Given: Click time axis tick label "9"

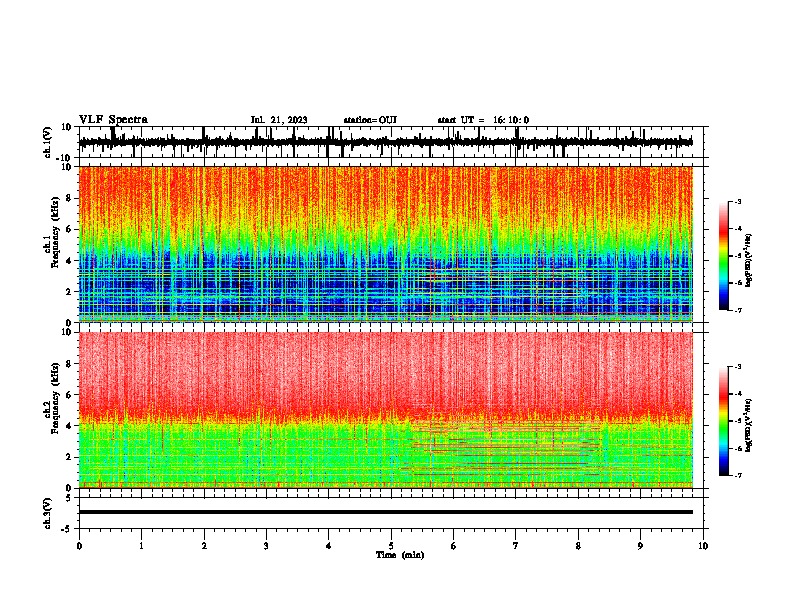Looking at the screenshot, I should (640, 546).
